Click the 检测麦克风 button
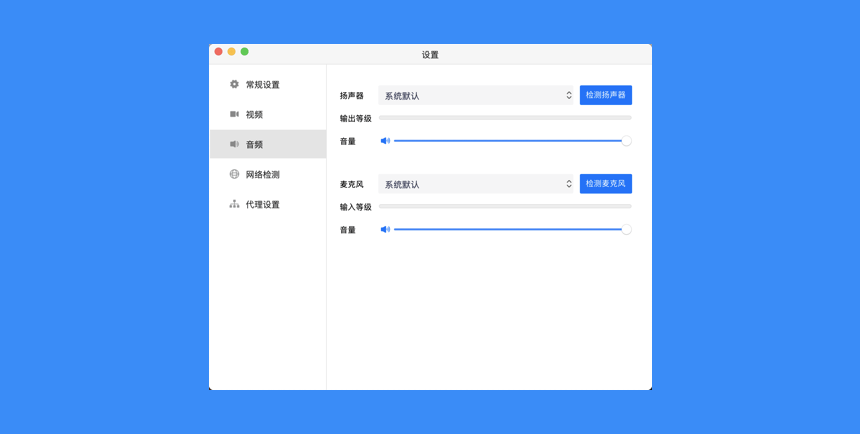This screenshot has width=860, height=434. [606, 184]
